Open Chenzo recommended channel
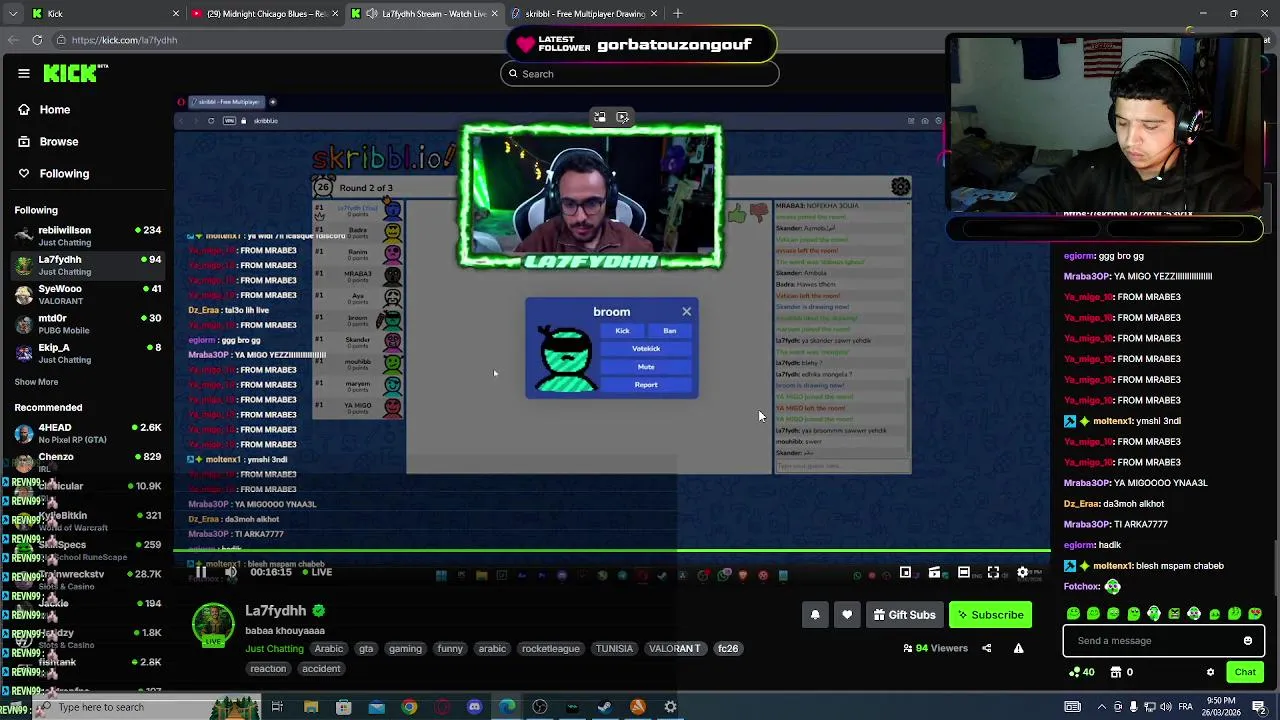Screen dimensions: 1280x720 point(87,462)
